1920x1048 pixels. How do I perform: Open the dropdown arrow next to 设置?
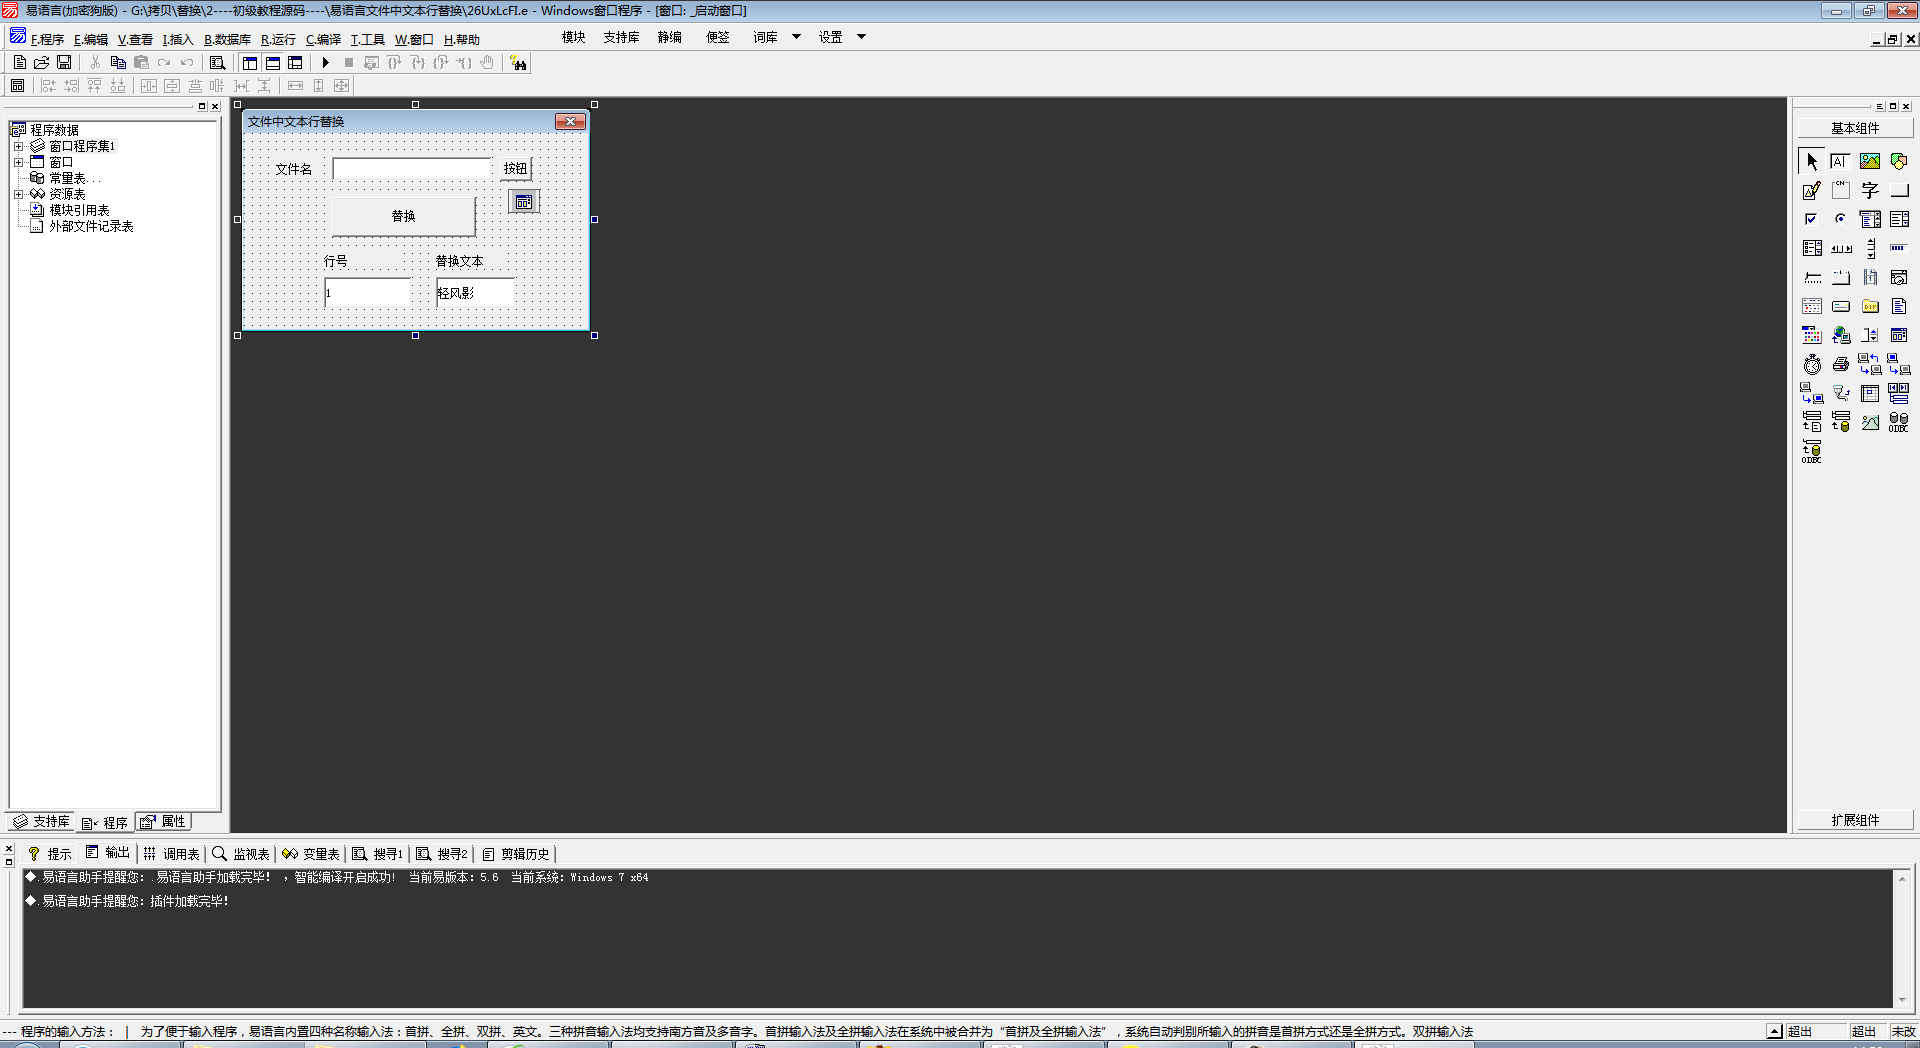861,37
